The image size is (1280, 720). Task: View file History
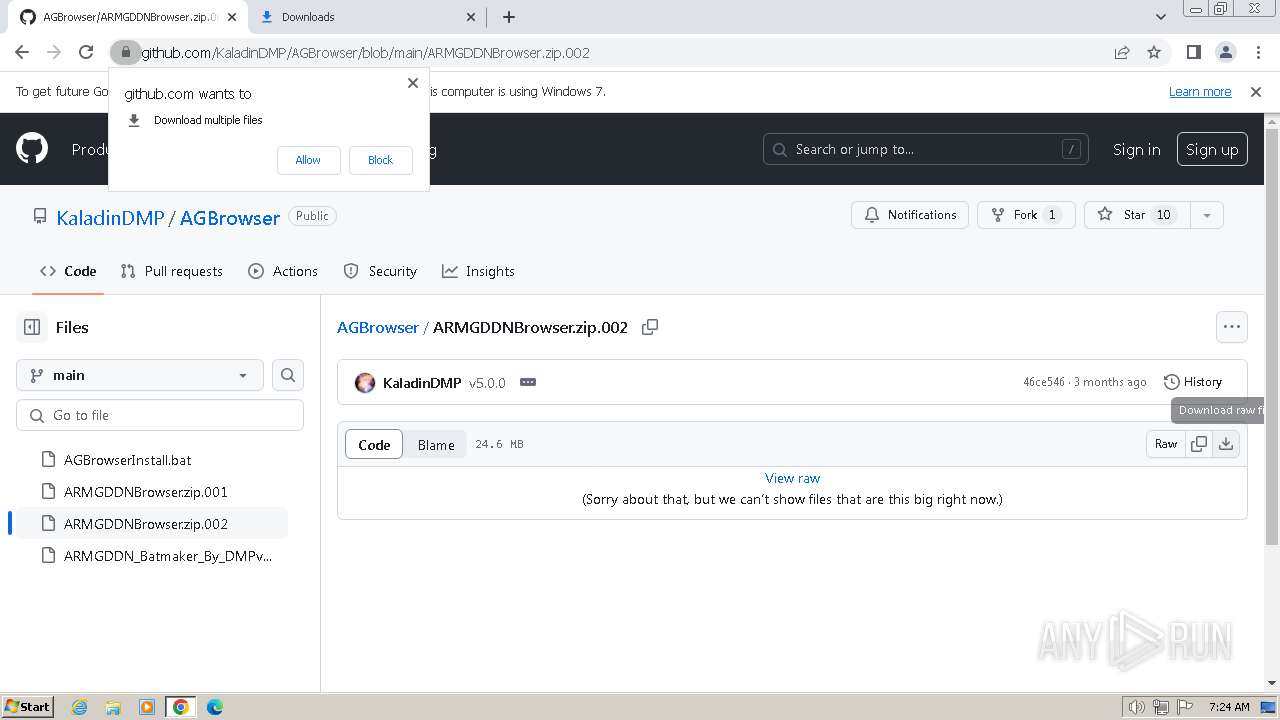coord(1193,382)
